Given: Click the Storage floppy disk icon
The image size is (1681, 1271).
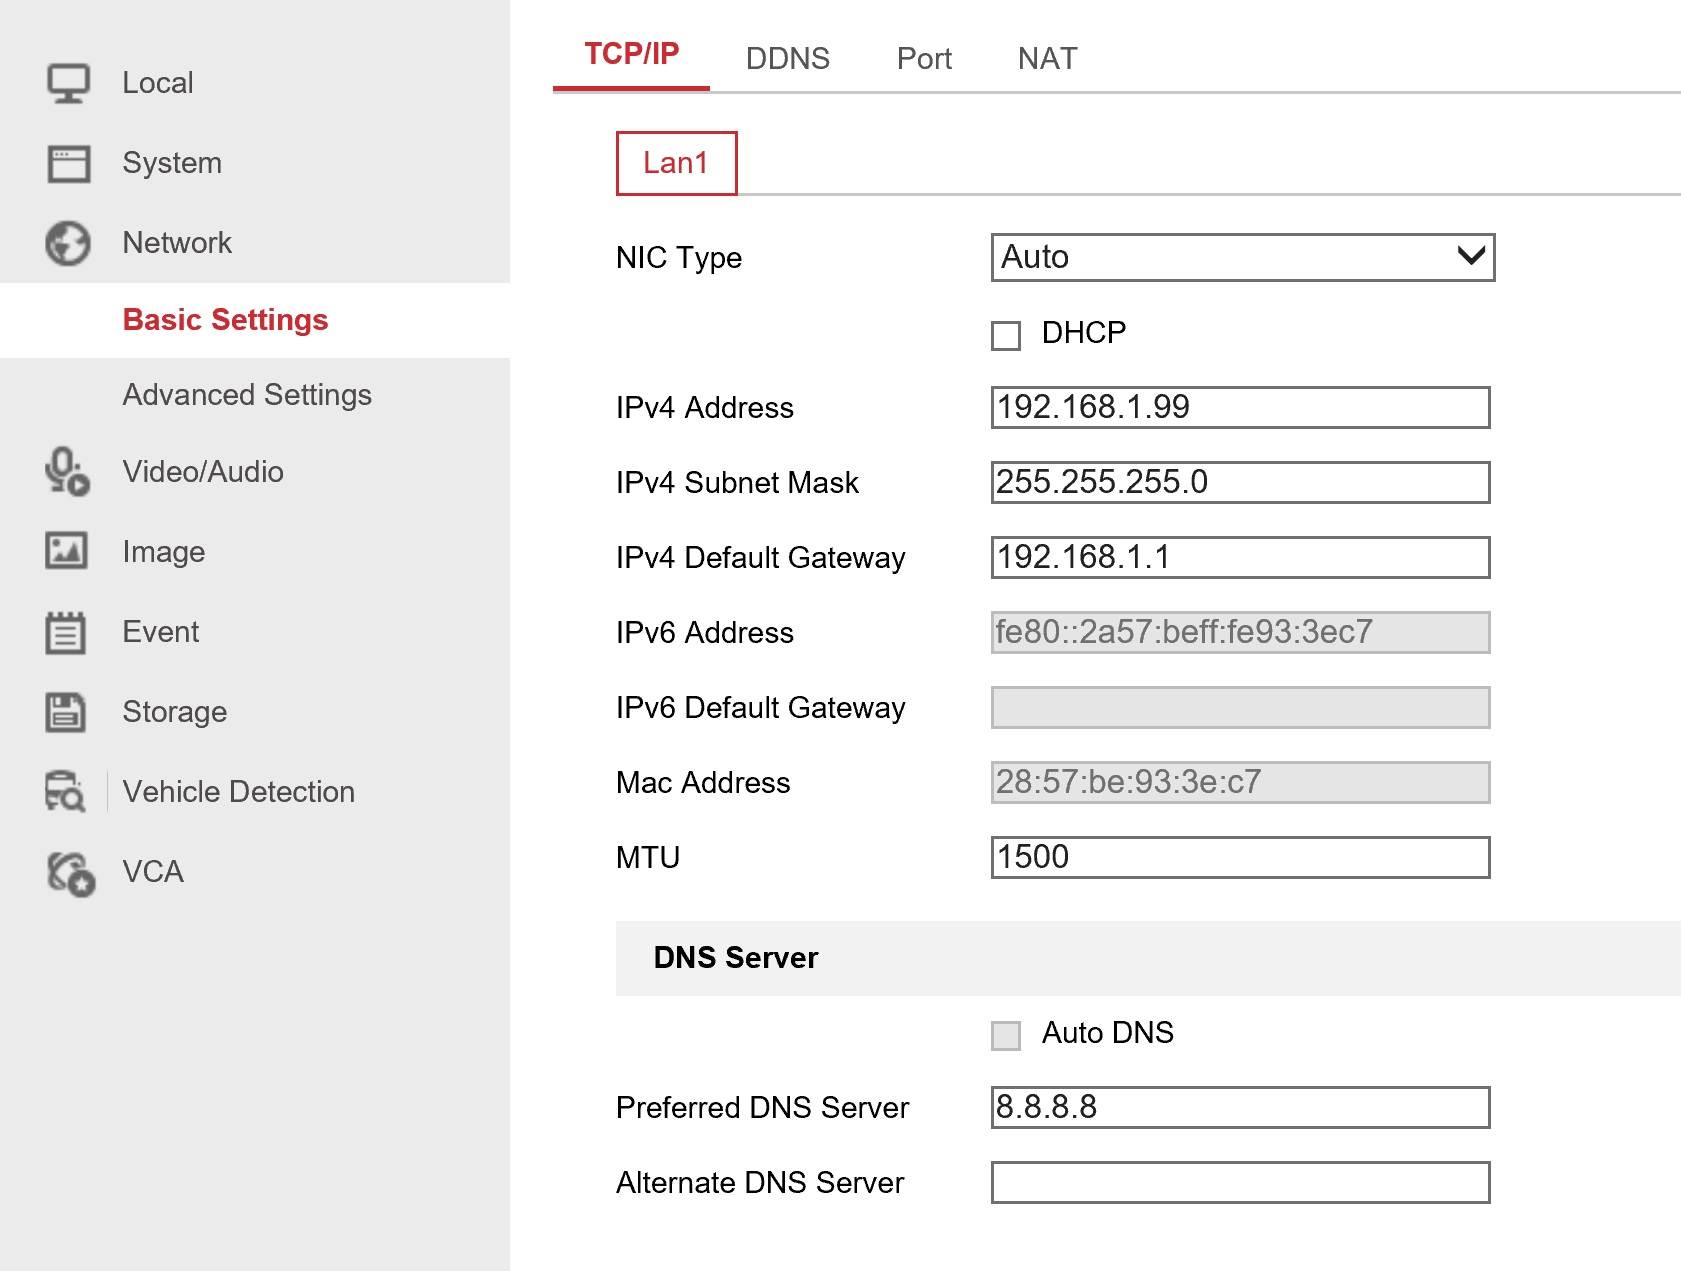Looking at the screenshot, I should click(x=66, y=712).
